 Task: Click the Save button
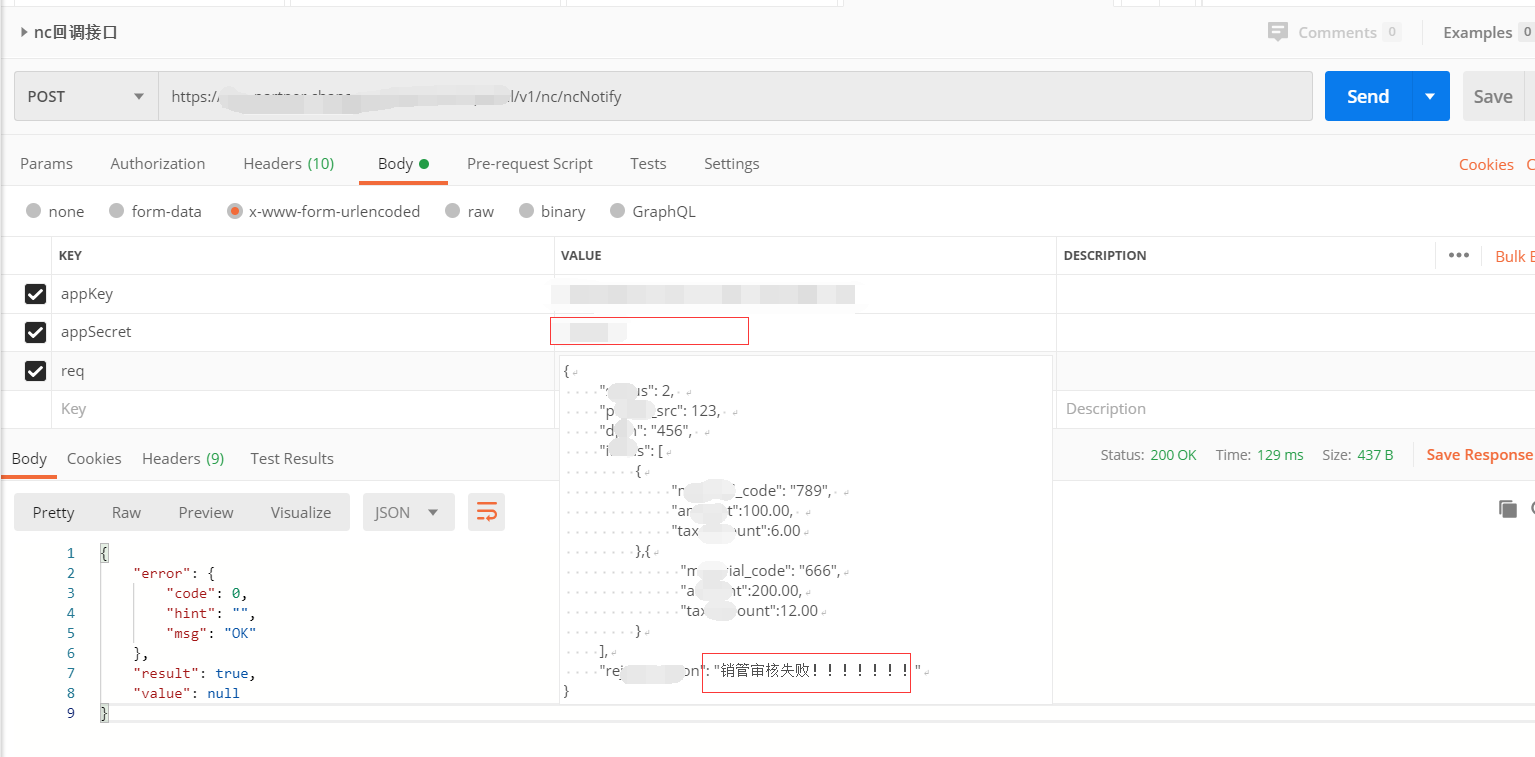click(x=1493, y=96)
